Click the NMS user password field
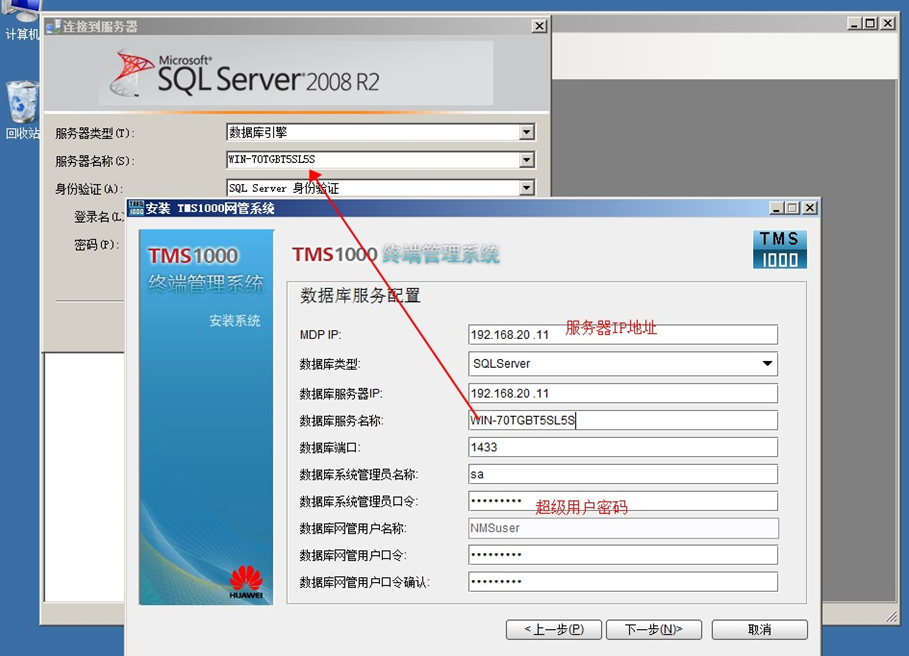The height and width of the screenshot is (656, 909). tap(623, 555)
